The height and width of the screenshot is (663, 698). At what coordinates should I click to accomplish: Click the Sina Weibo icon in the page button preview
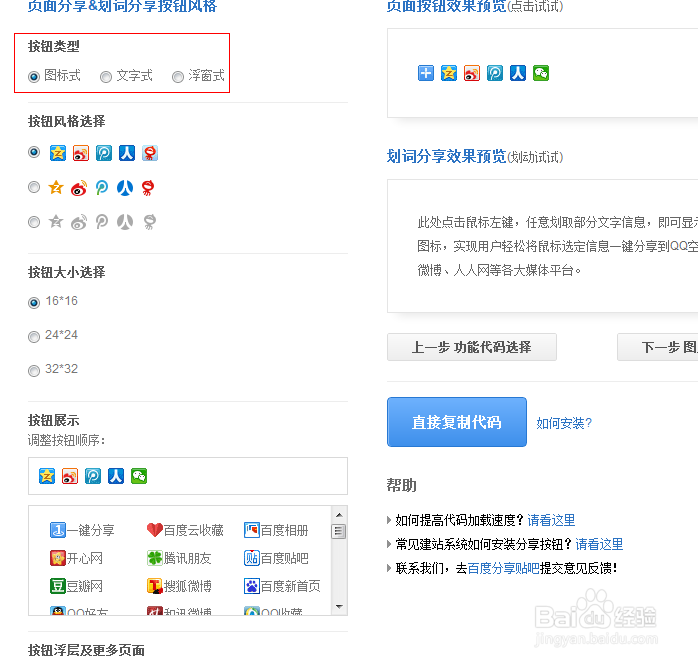[472, 73]
